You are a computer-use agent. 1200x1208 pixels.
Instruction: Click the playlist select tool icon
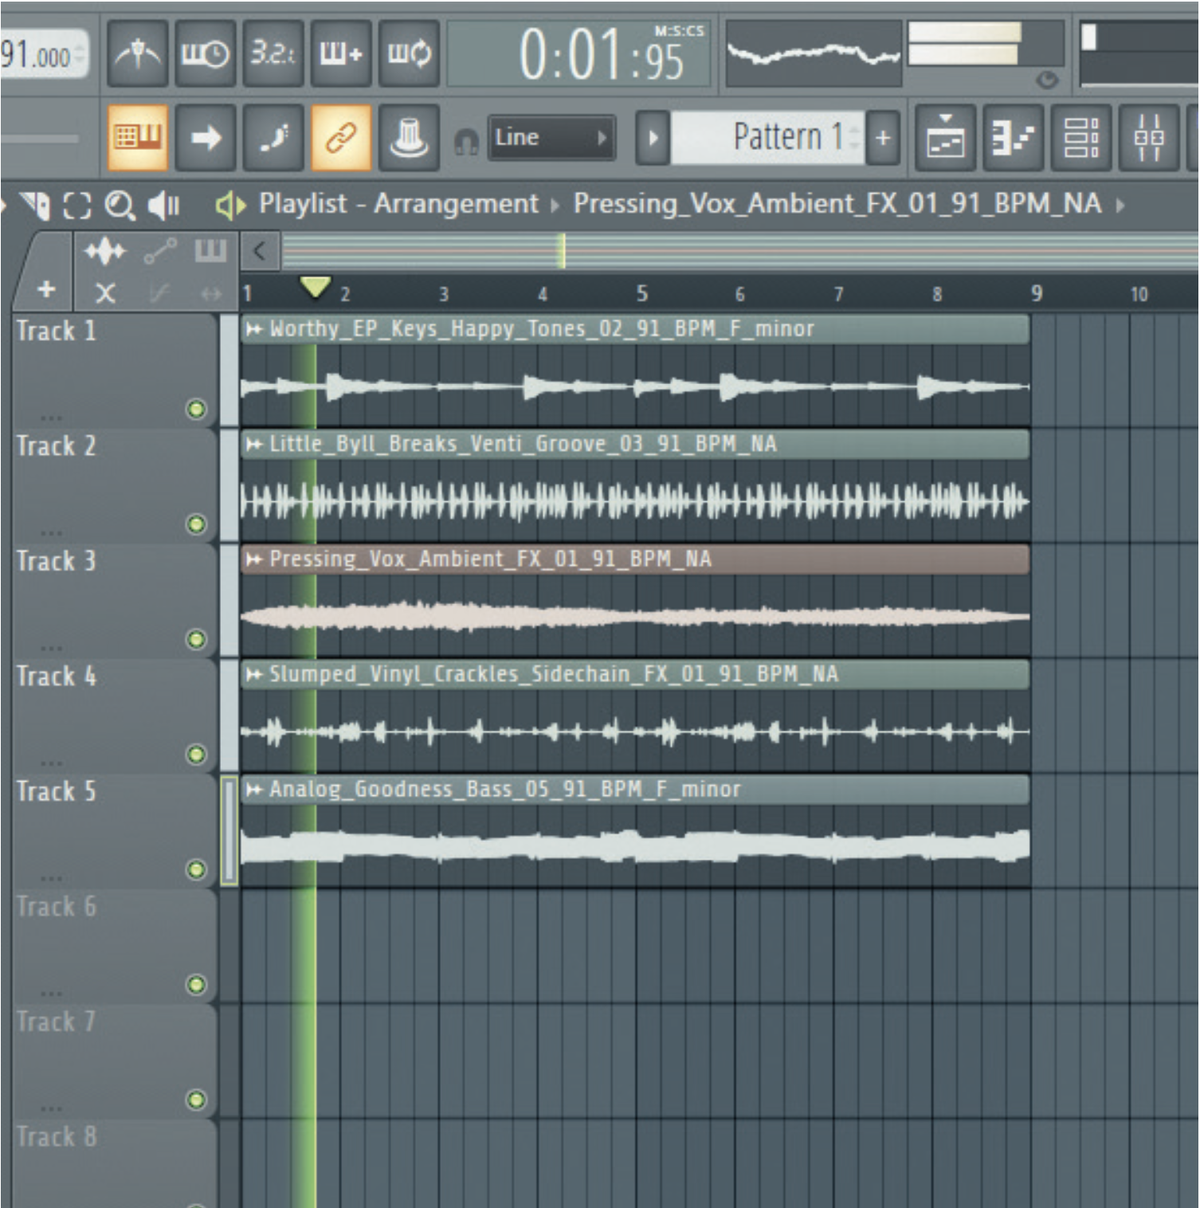click(x=77, y=205)
